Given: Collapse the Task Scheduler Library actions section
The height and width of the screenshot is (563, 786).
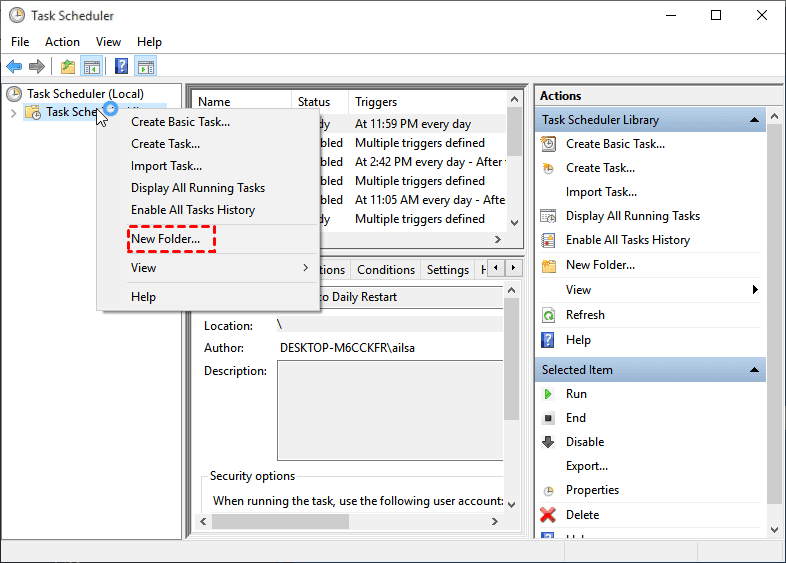Looking at the screenshot, I should 754,120.
